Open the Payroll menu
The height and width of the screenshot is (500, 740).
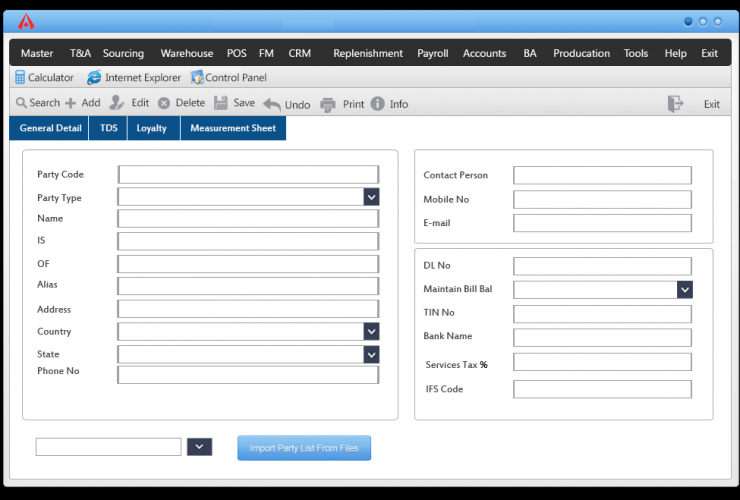click(433, 53)
